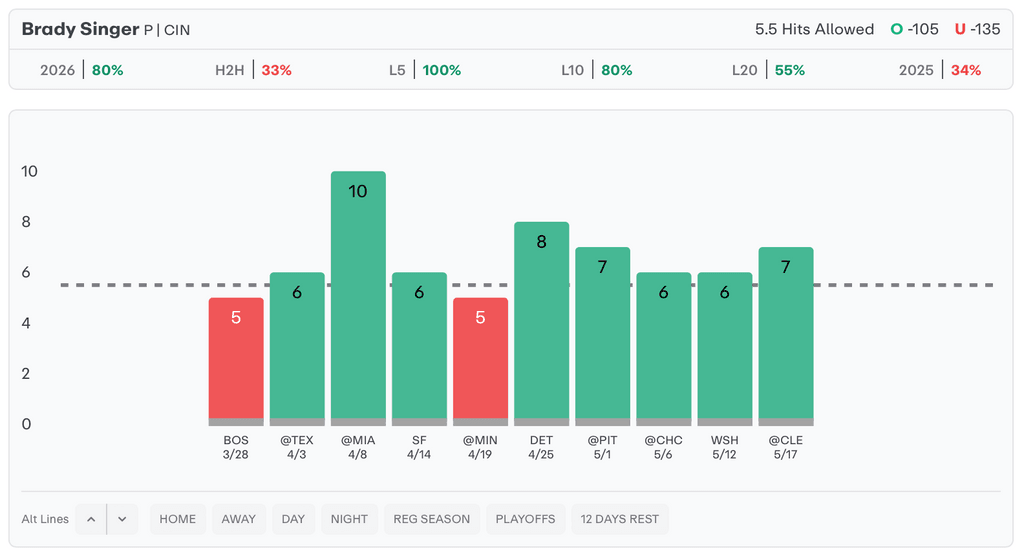Click the @PIT 5/1 bar
This screenshot has height=560, width=1024.
click(603, 337)
